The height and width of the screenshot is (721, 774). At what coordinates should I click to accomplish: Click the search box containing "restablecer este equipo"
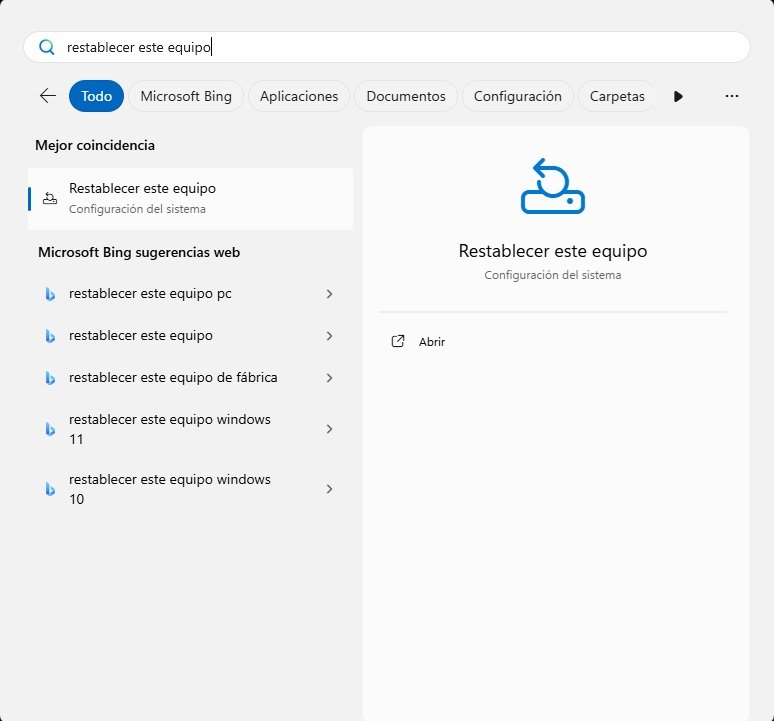point(387,47)
